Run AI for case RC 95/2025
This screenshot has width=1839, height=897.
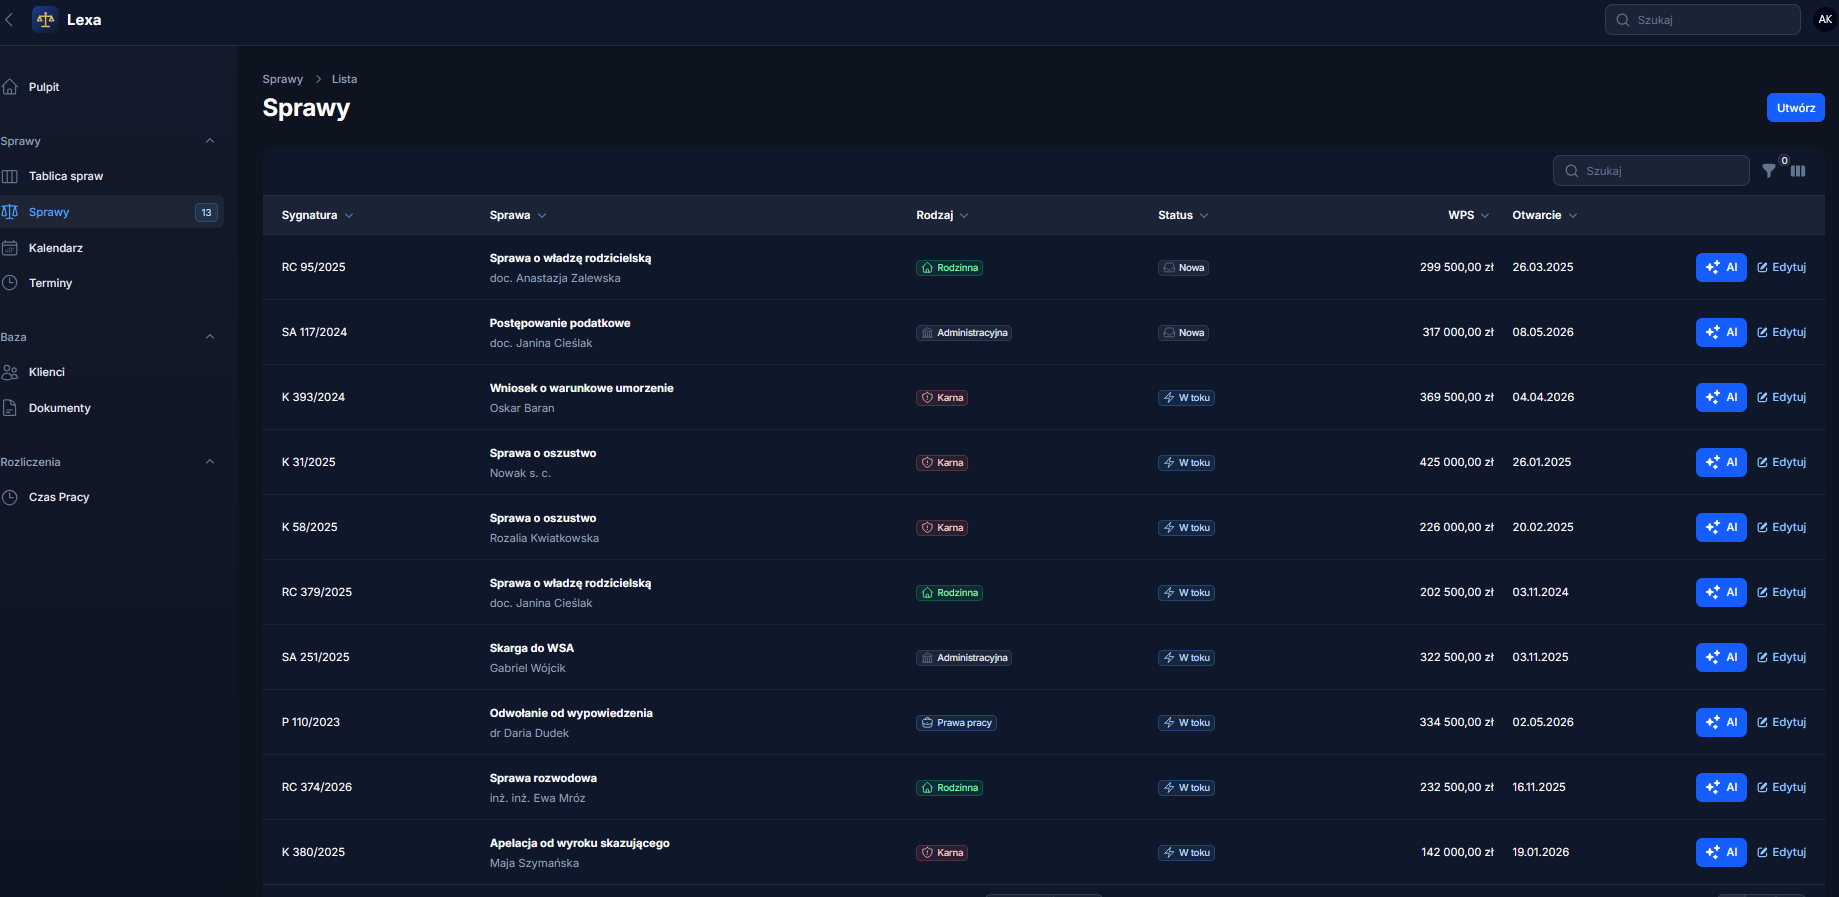click(x=1721, y=267)
